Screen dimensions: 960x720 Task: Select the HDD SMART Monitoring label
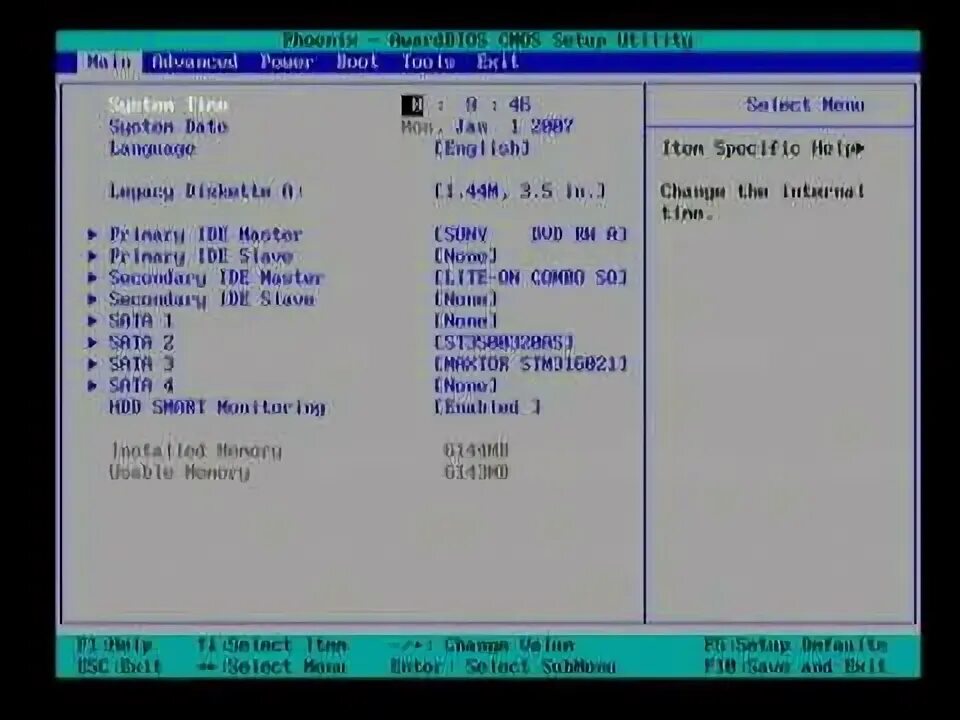(x=217, y=407)
